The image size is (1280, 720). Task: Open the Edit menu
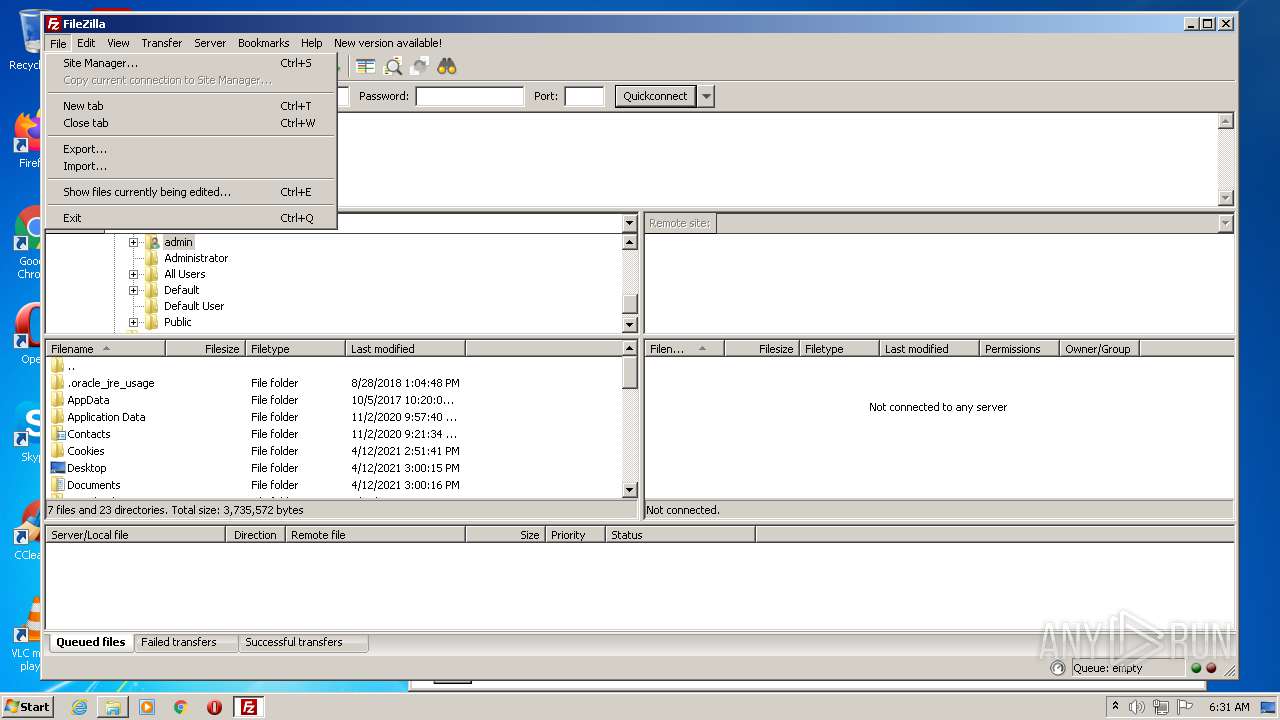[x=86, y=43]
